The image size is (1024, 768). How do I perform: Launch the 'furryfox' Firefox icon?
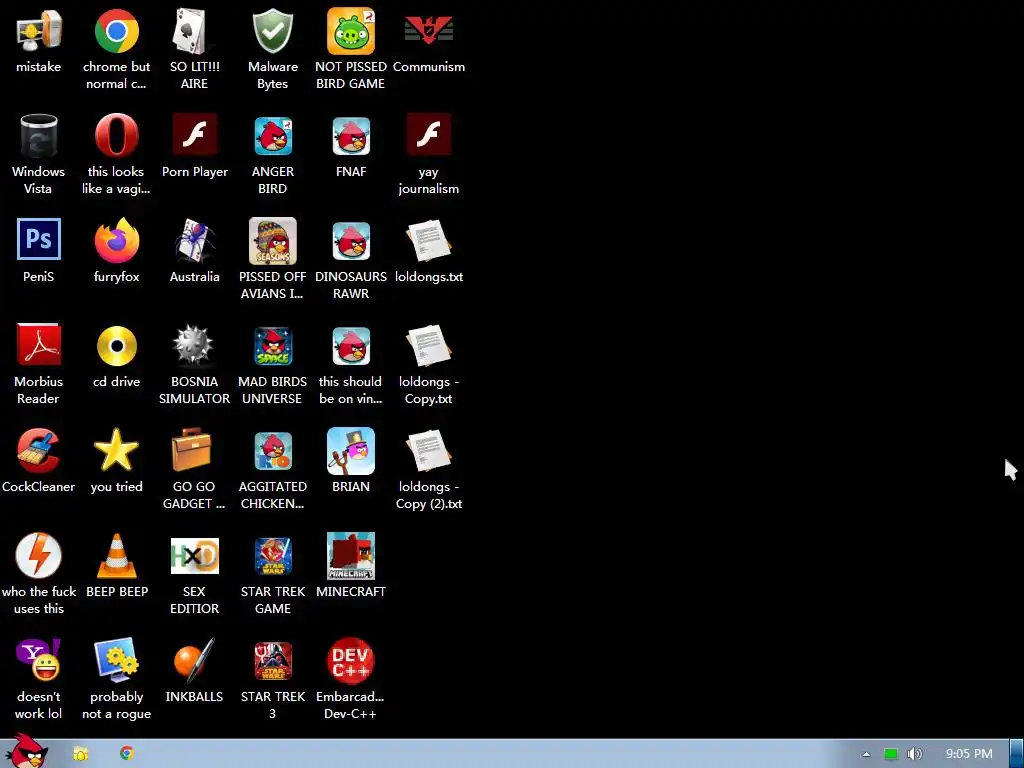click(x=116, y=240)
